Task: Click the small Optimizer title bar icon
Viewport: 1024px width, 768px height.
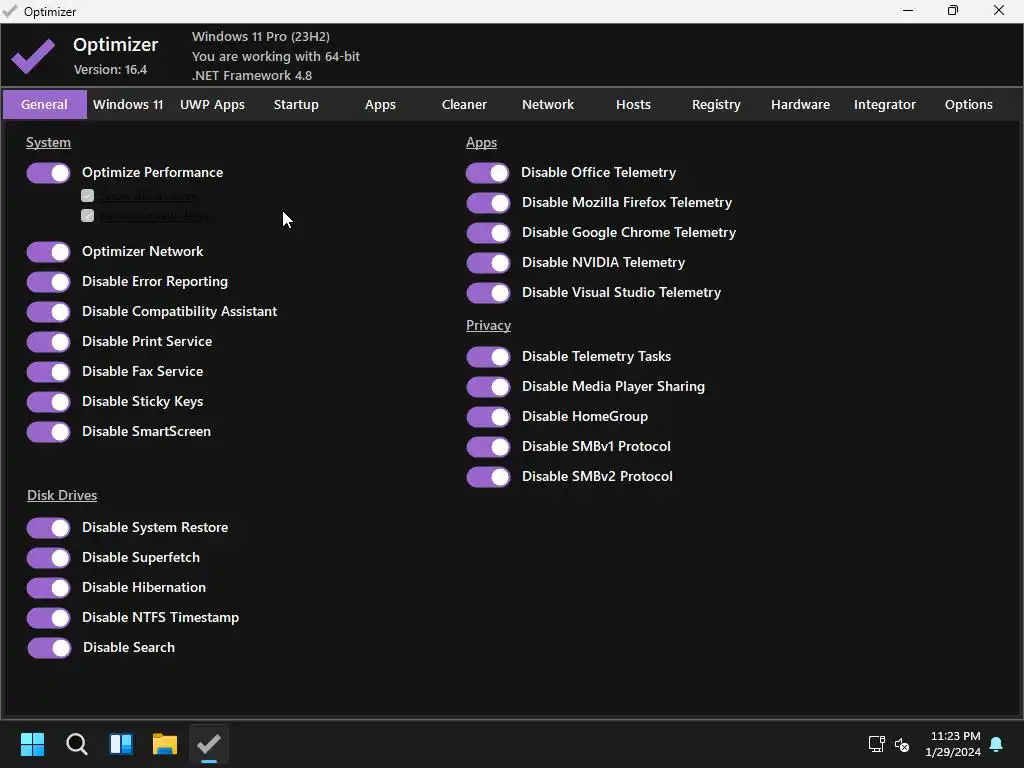Action: tap(10, 11)
